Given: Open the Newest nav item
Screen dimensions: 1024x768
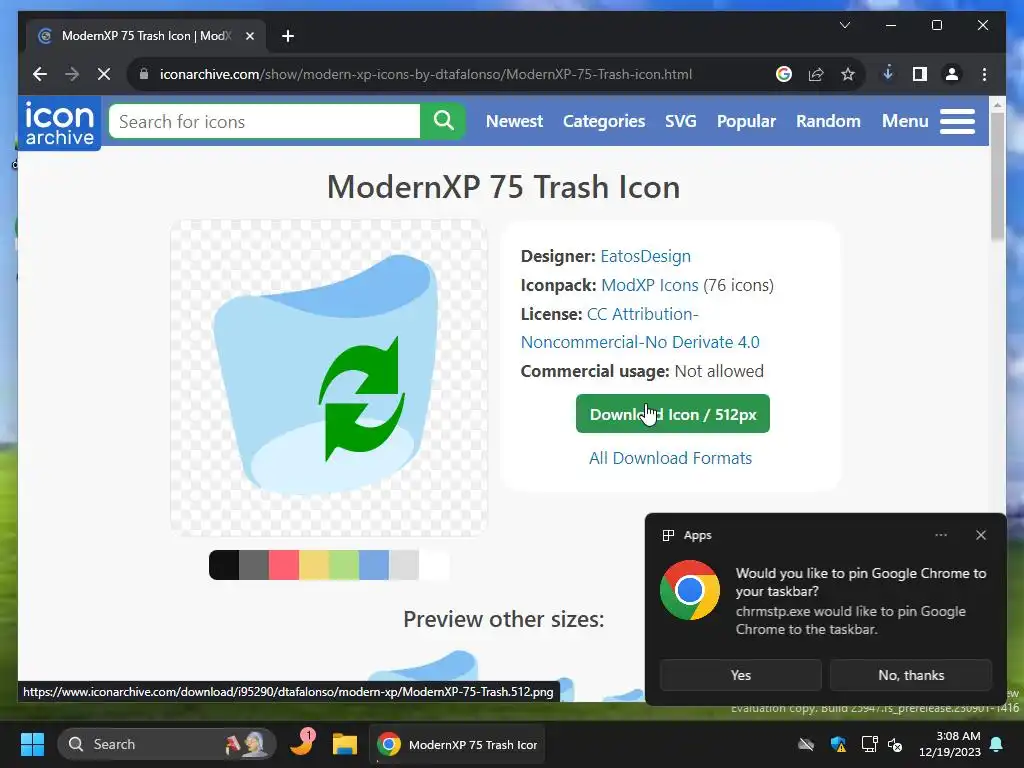Looking at the screenshot, I should coord(514,121).
